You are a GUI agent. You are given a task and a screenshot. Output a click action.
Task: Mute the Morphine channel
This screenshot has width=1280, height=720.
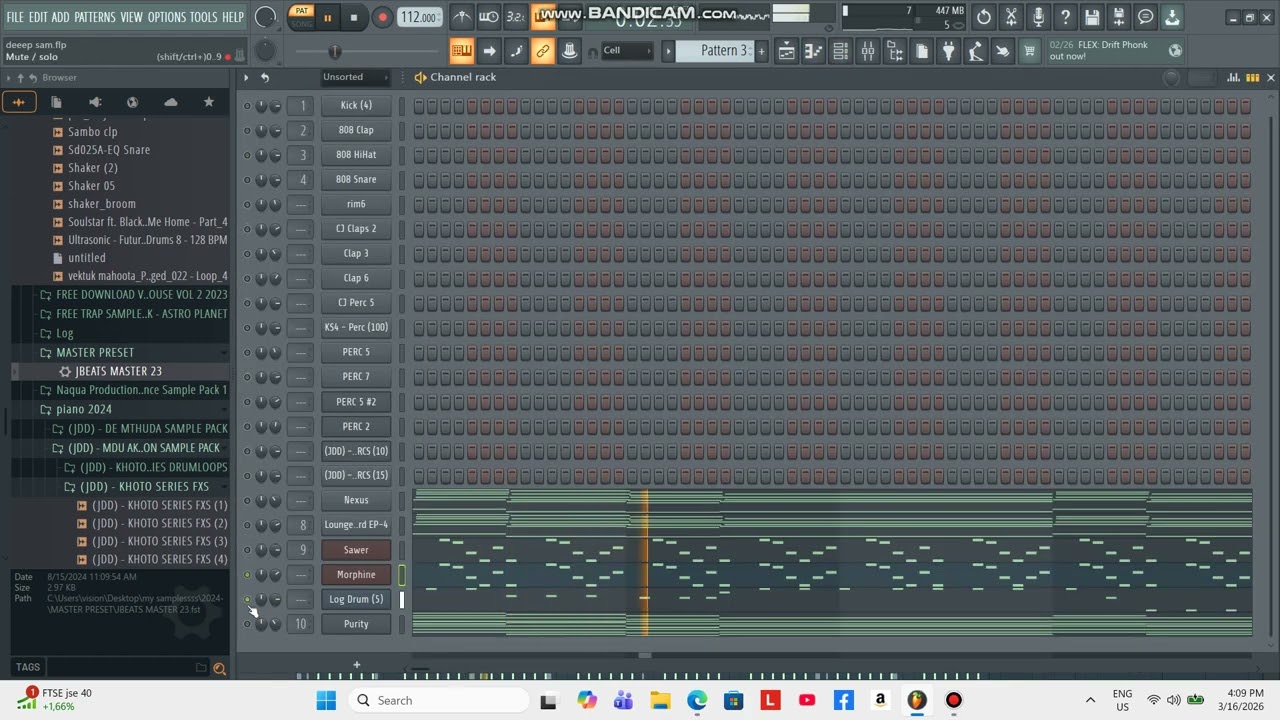pyautogui.click(x=247, y=574)
